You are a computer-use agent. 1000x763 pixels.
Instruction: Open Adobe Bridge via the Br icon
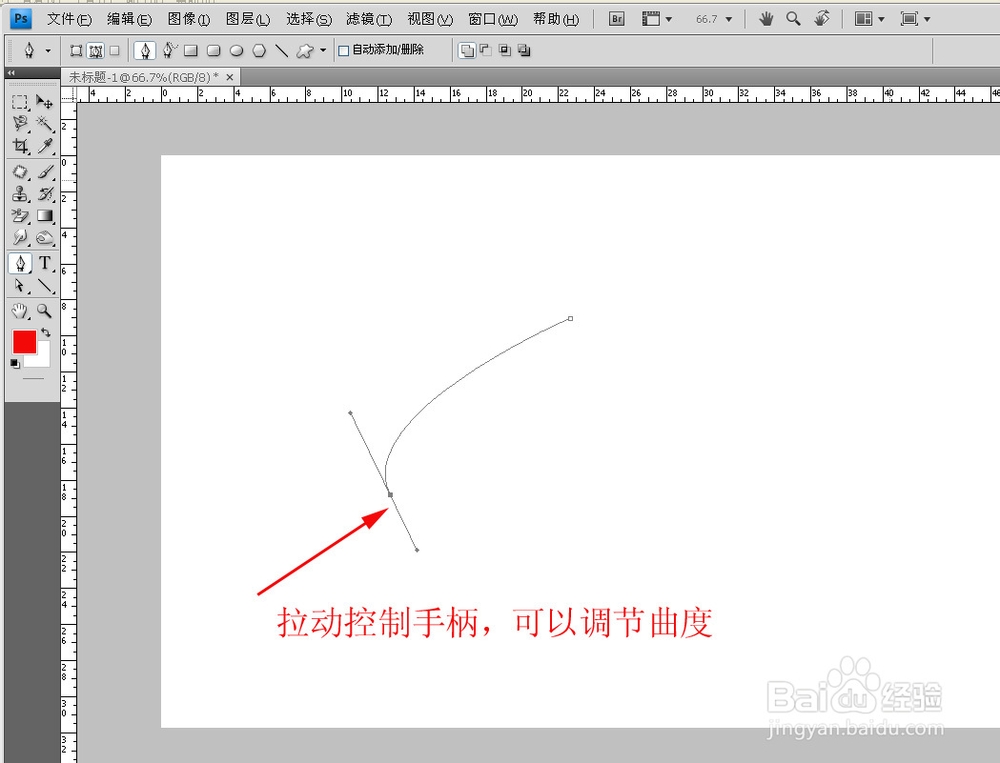tap(616, 18)
